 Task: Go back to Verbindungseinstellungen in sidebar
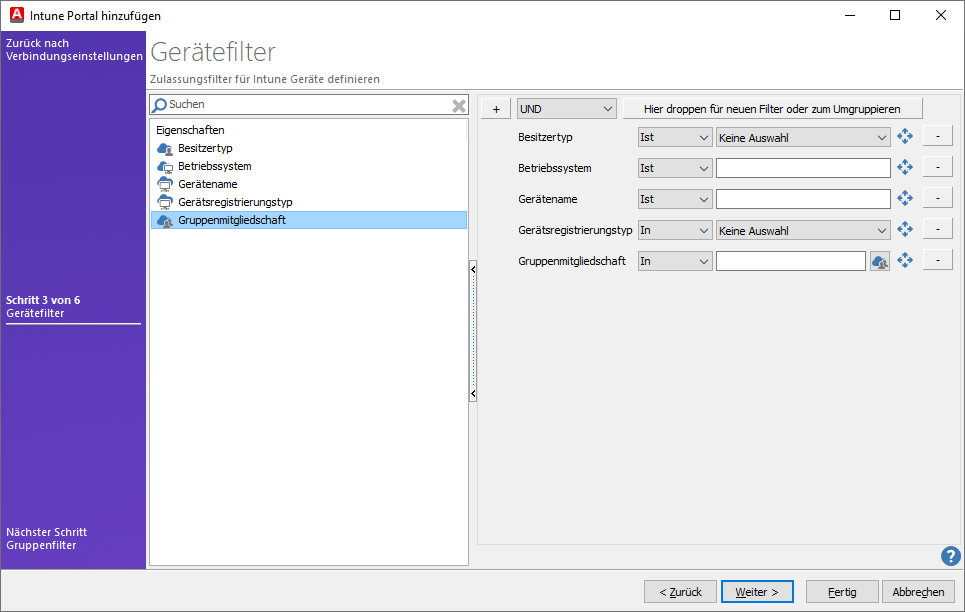[74, 49]
